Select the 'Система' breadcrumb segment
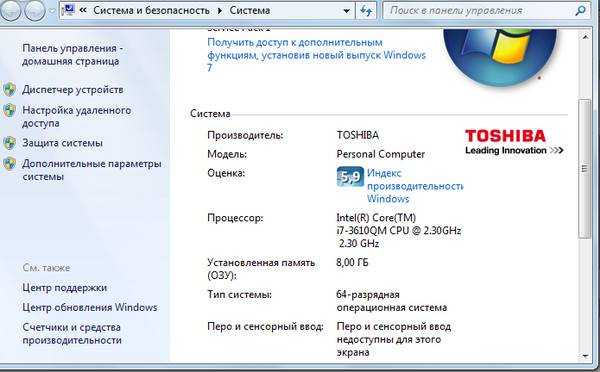The height and width of the screenshot is (372, 600). (249, 10)
